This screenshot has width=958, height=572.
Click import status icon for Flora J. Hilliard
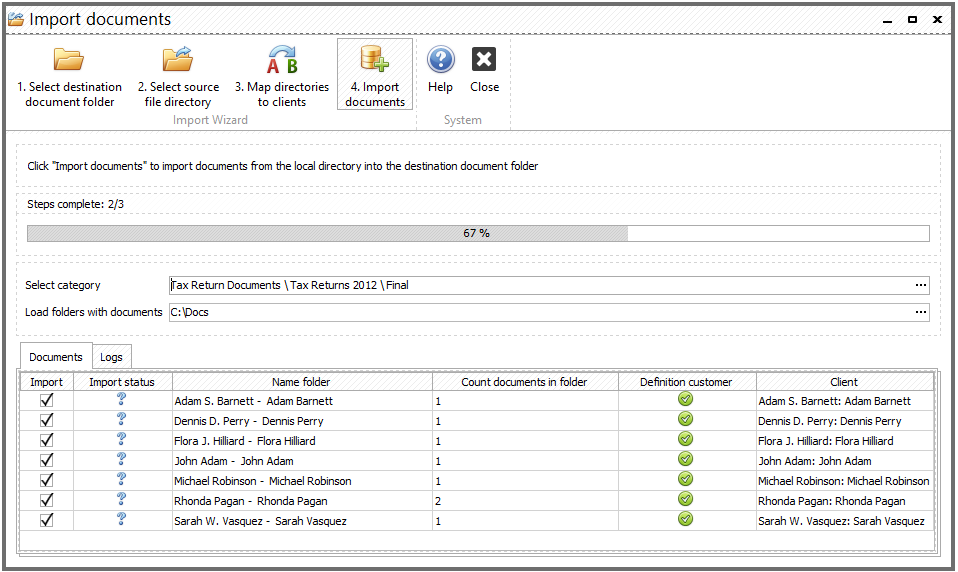coord(122,439)
